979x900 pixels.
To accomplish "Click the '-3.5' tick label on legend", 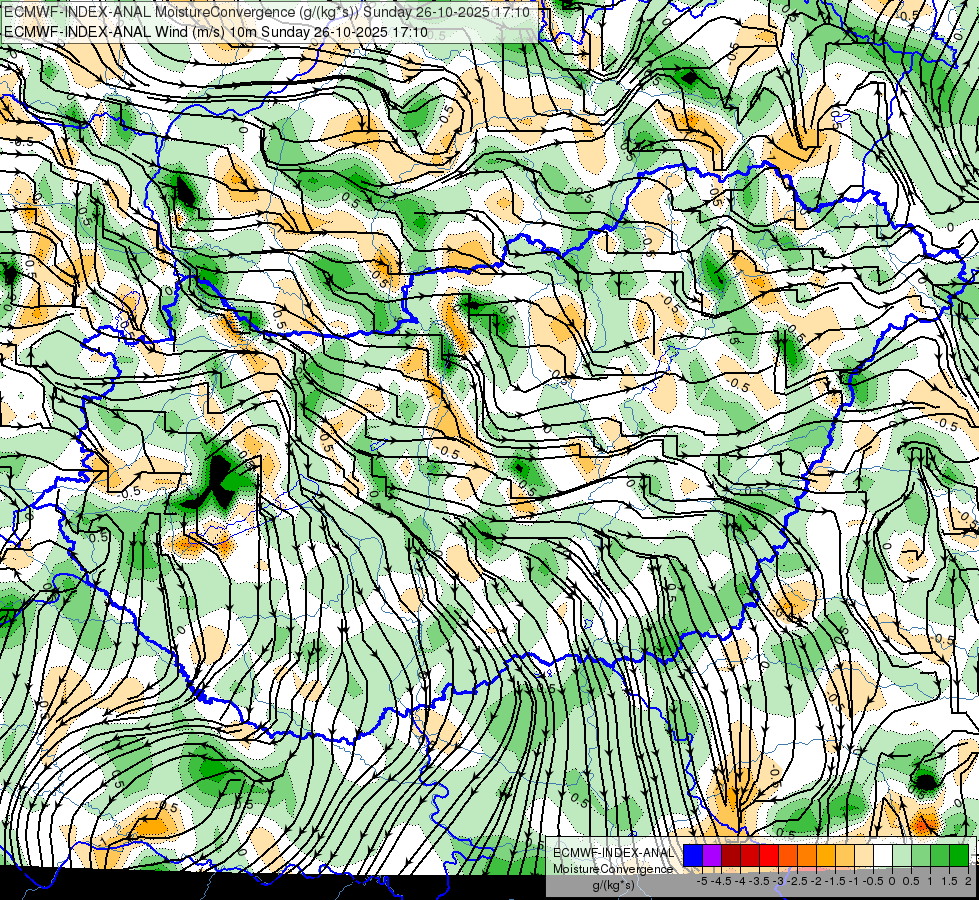I will click(x=760, y=881).
